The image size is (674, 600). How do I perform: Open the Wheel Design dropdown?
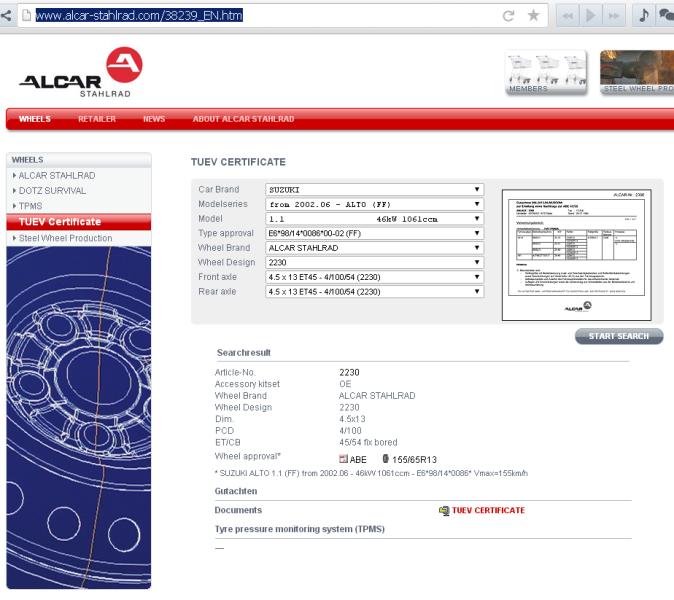click(374, 262)
